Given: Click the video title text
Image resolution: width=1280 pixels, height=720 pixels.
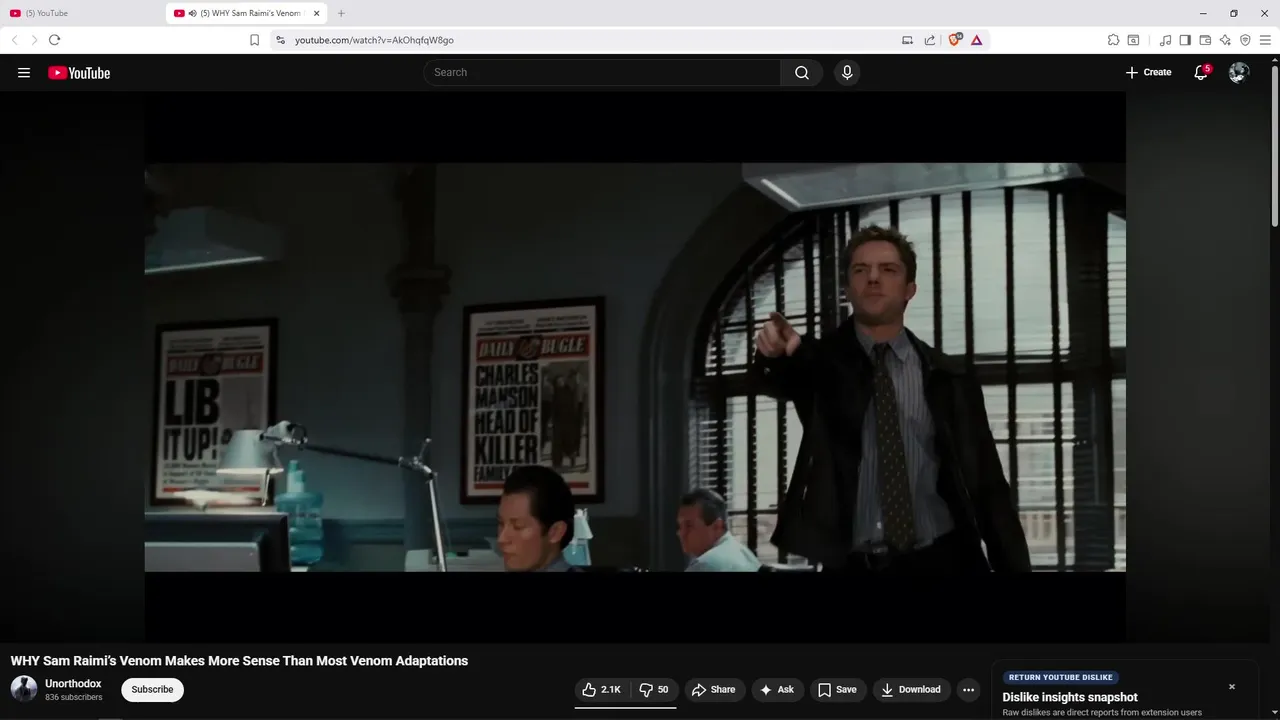Looking at the screenshot, I should [239, 661].
